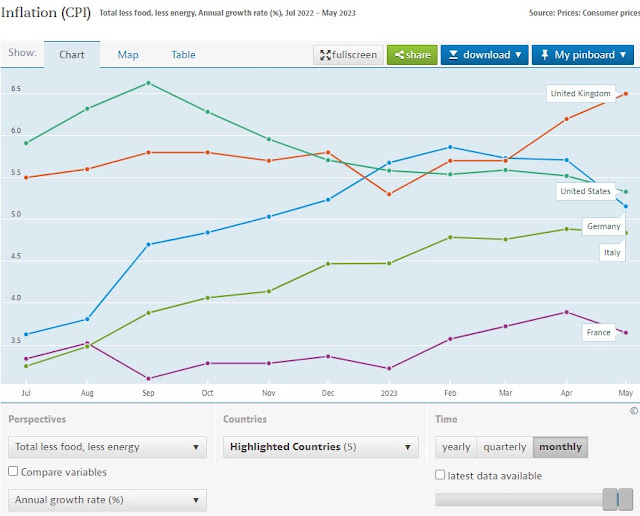Open the Highlighted Countries dropdown
640x516 pixels.
coord(321,447)
